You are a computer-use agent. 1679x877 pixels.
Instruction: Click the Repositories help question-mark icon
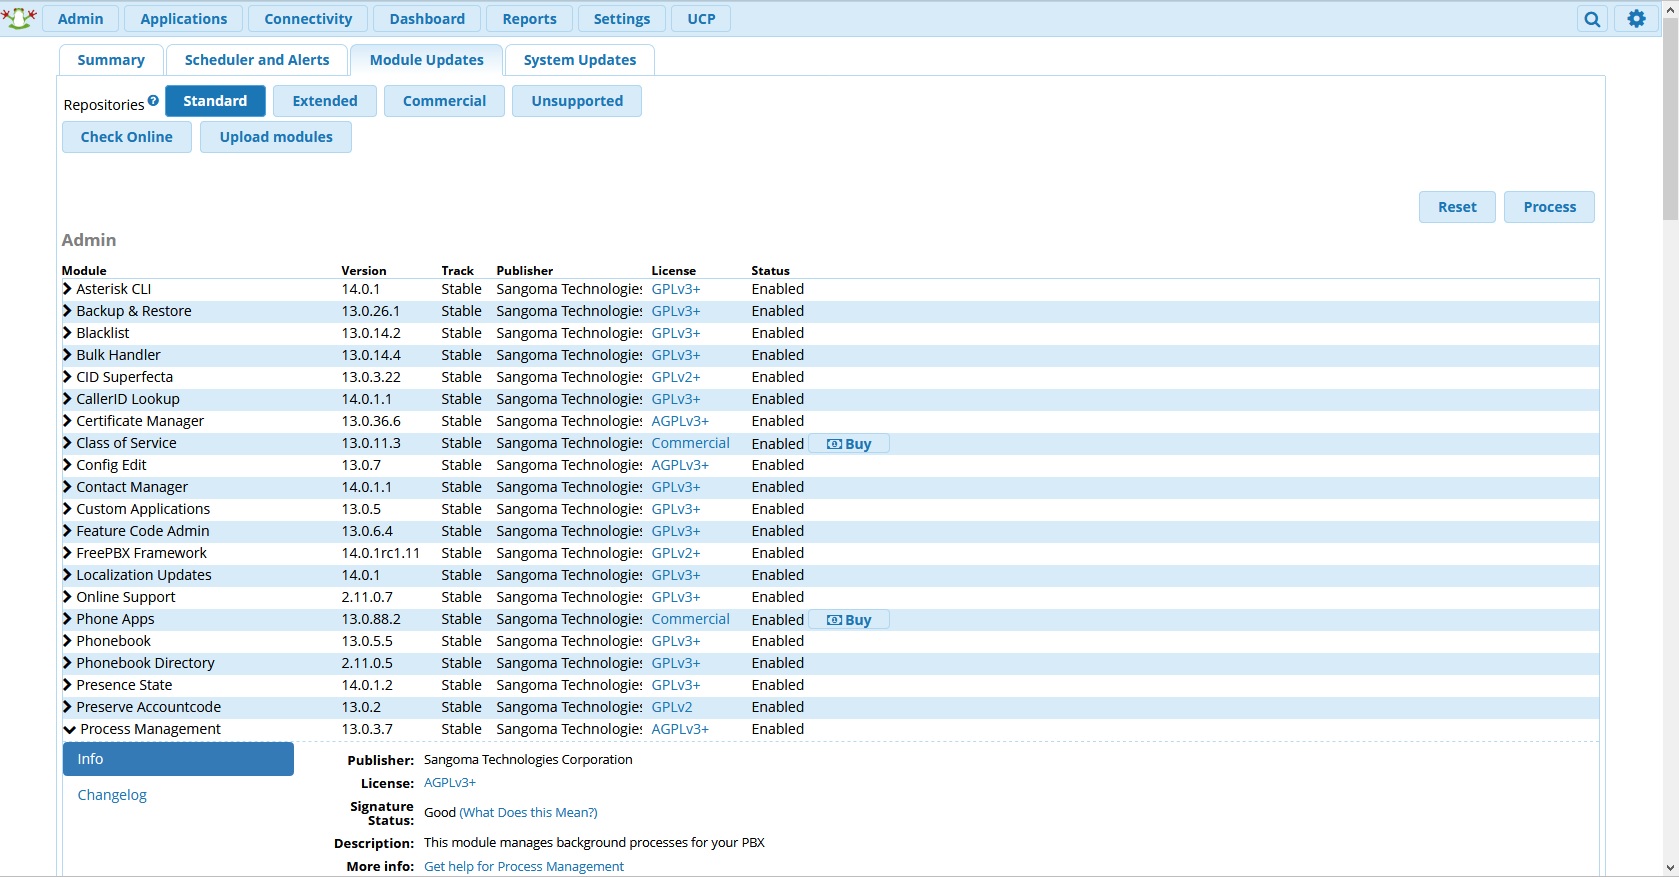pyautogui.click(x=153, y=101)
